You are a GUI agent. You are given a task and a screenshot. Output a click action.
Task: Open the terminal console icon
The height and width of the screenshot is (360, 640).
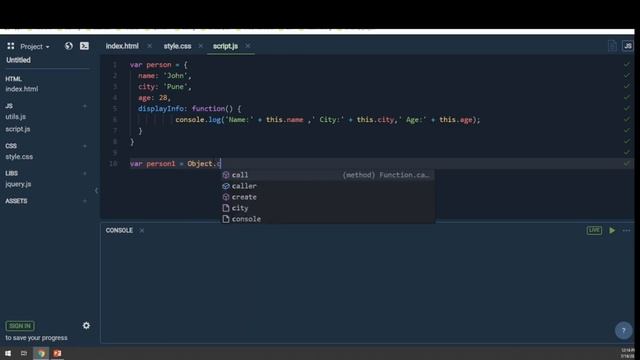click(84, 46)
